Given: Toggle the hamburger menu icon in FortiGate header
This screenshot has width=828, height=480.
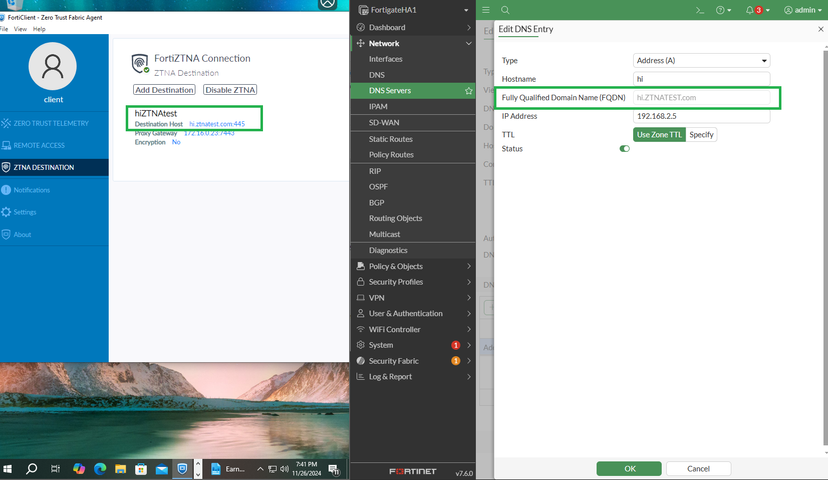Looking at the screenshot, I should pyautogui.click(x=486, y=10).
